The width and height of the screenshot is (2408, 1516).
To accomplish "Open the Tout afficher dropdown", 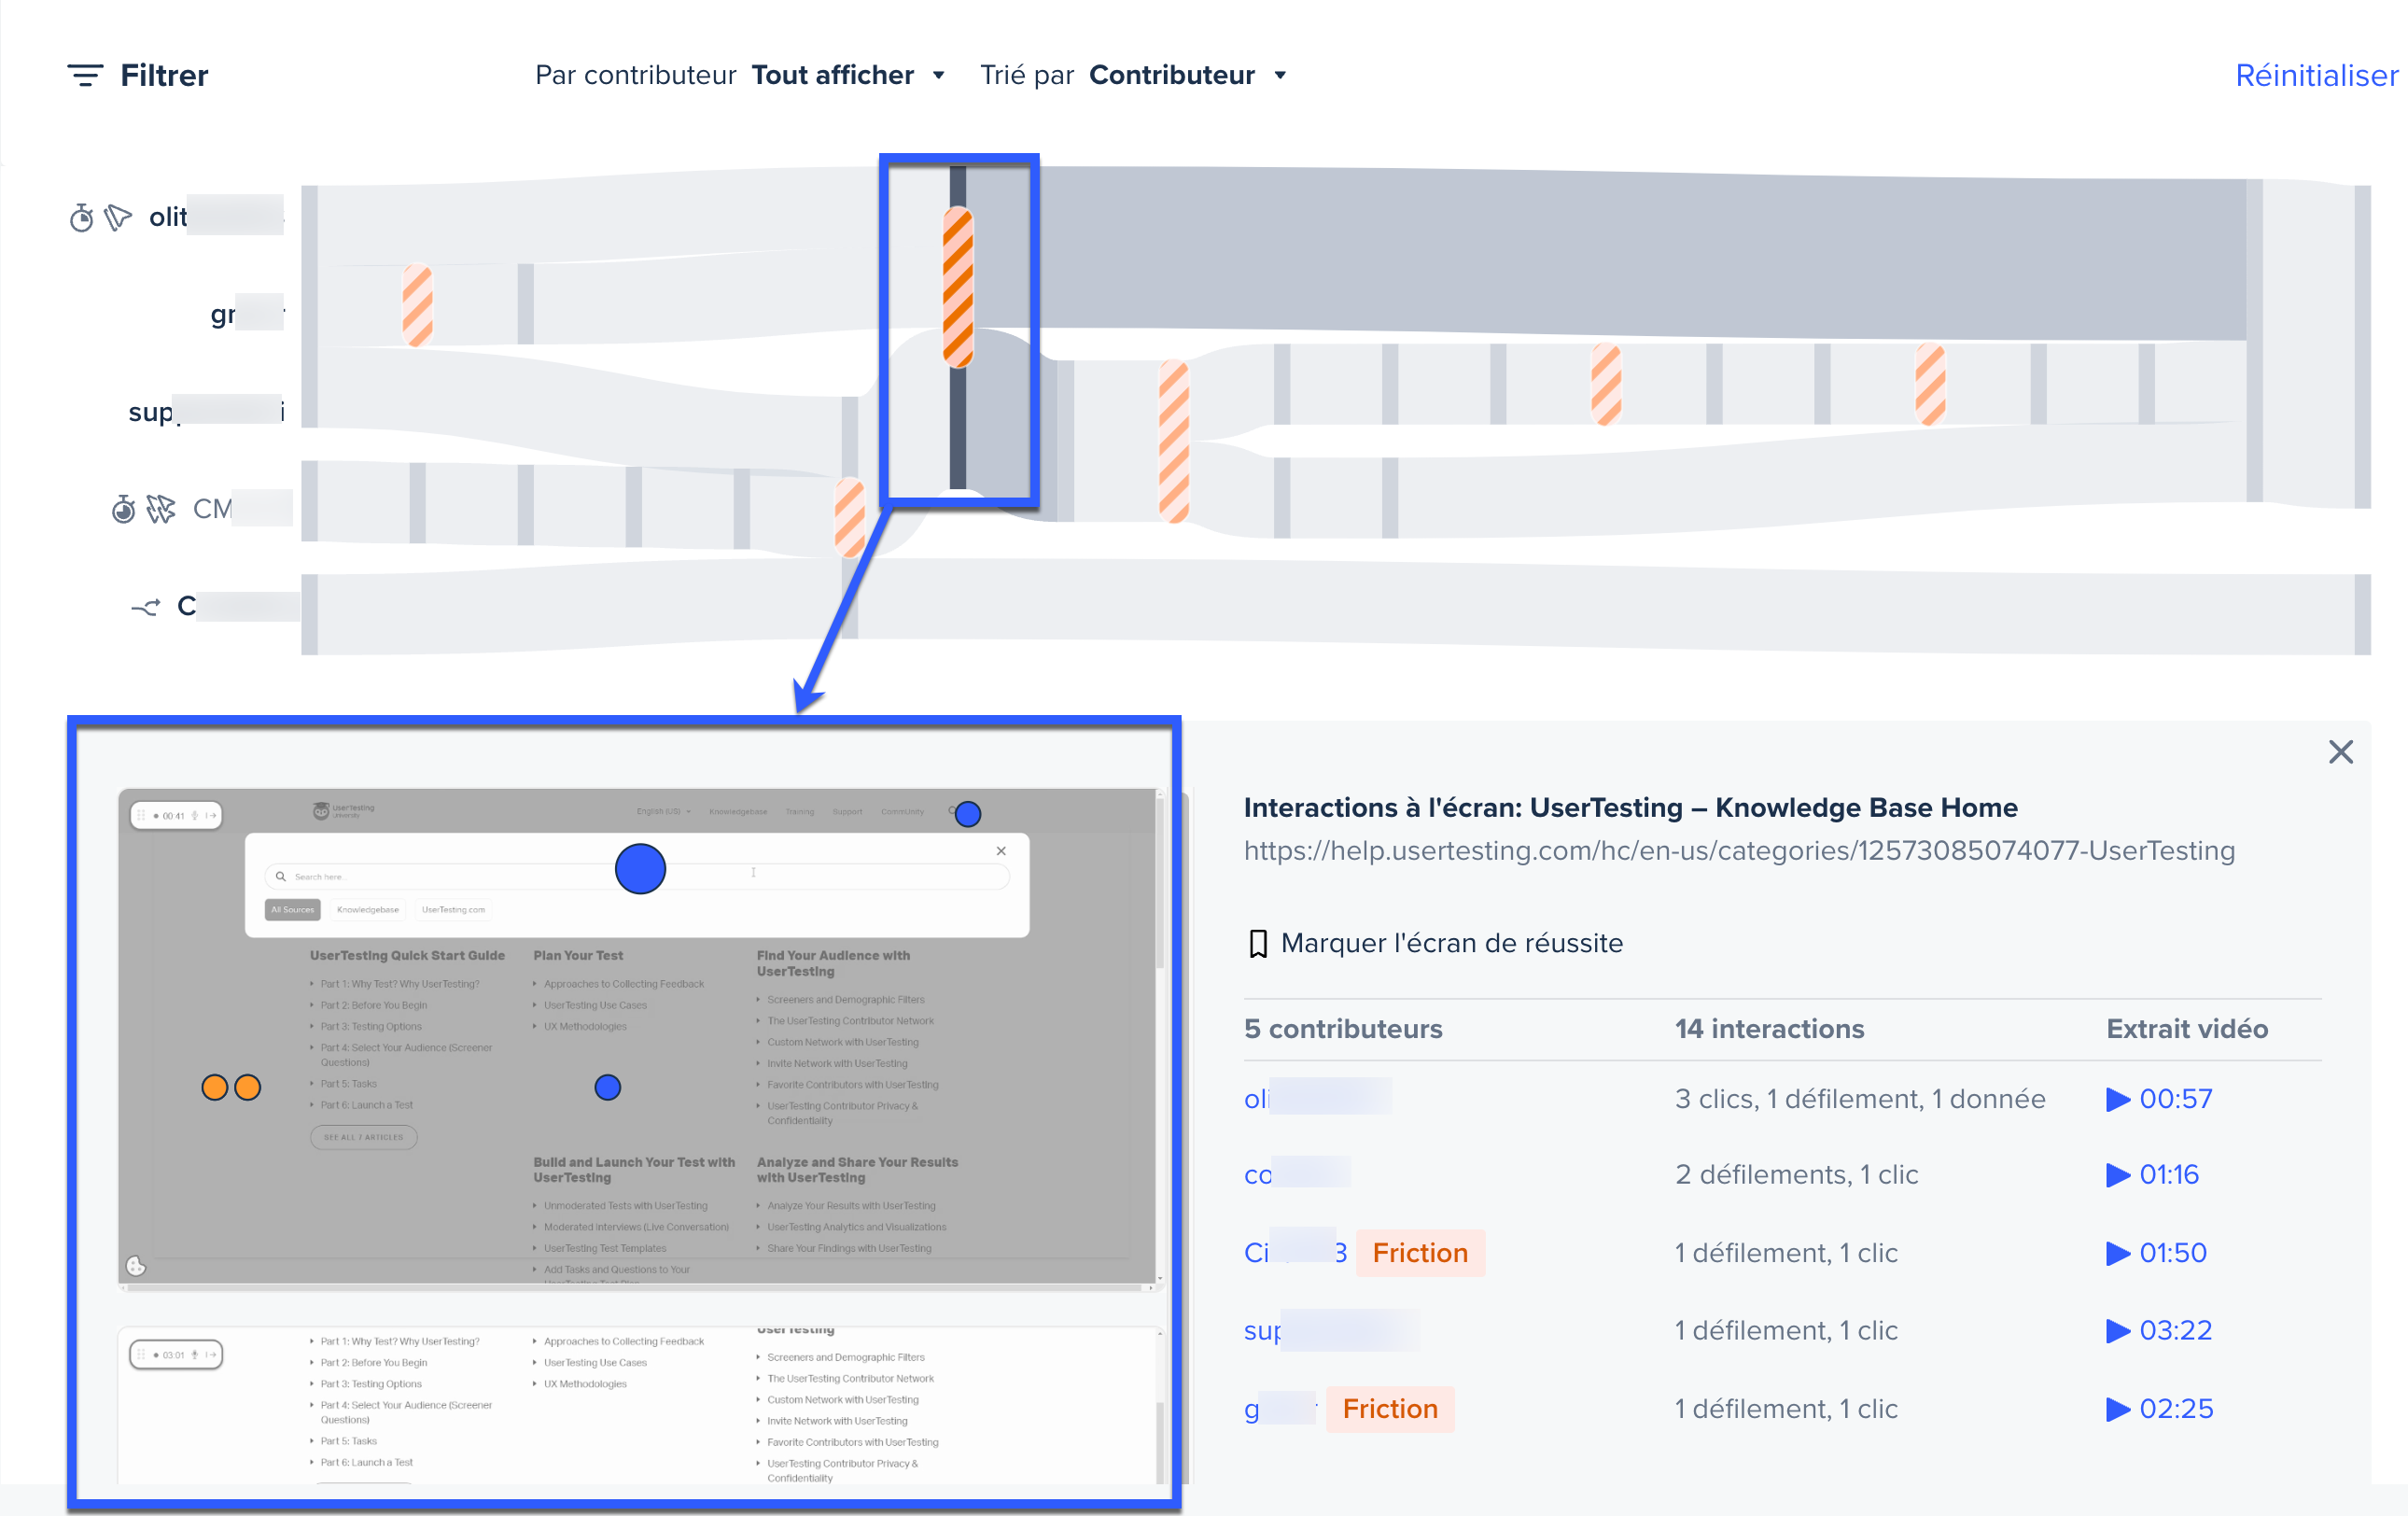I will coord(849,74).
